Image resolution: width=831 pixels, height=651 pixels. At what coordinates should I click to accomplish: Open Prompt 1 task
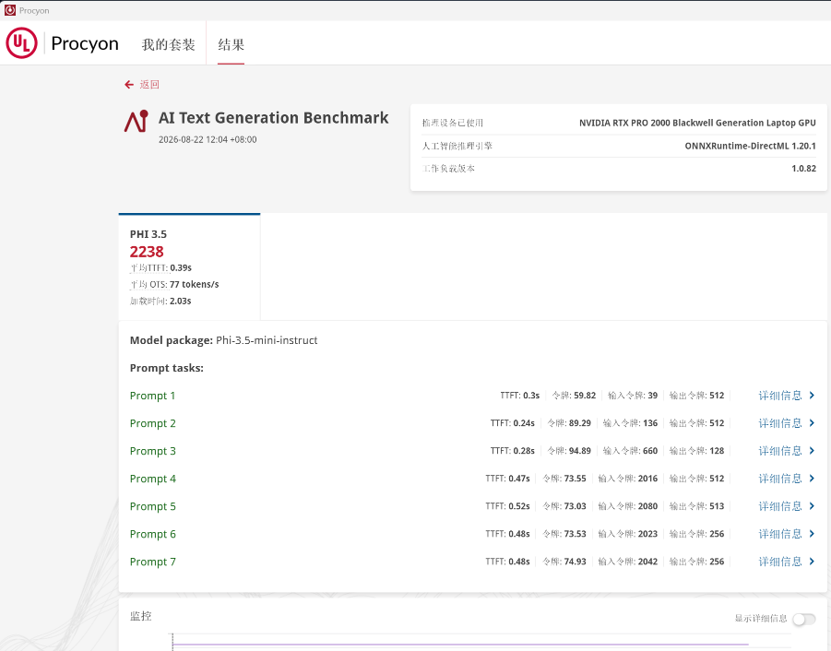tap(153, 395)
